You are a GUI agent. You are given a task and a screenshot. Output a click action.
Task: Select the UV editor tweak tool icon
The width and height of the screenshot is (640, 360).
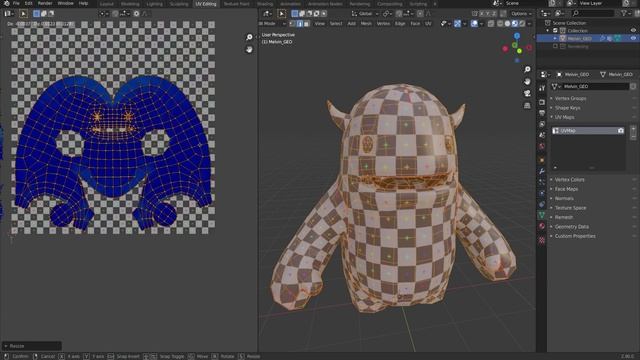tap(23, 13)
